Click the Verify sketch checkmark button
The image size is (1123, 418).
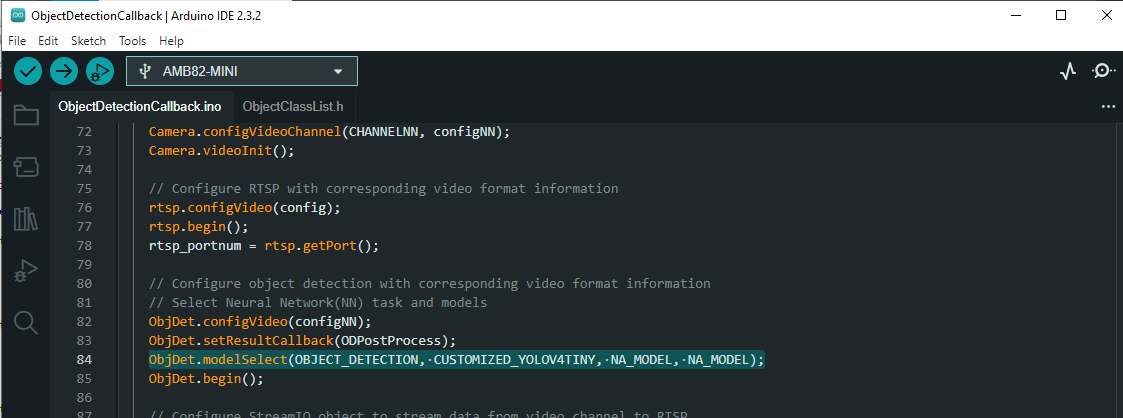(28, 71)
